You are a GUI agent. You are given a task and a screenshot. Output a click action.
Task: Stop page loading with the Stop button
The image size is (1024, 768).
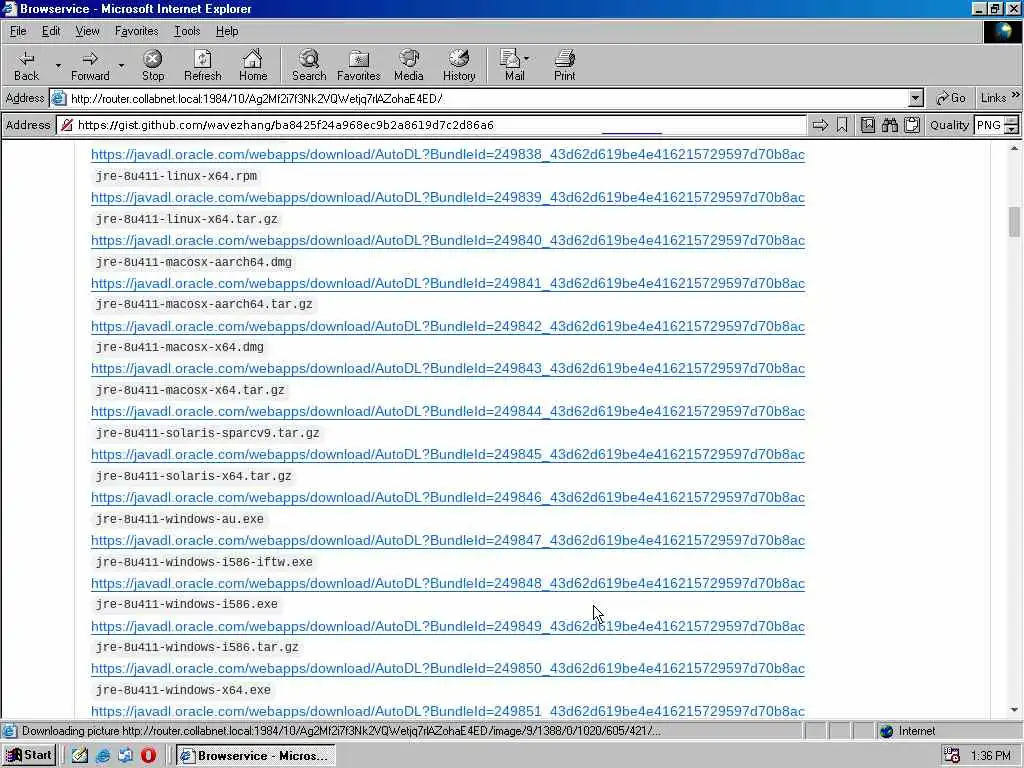tap(153, 65)
